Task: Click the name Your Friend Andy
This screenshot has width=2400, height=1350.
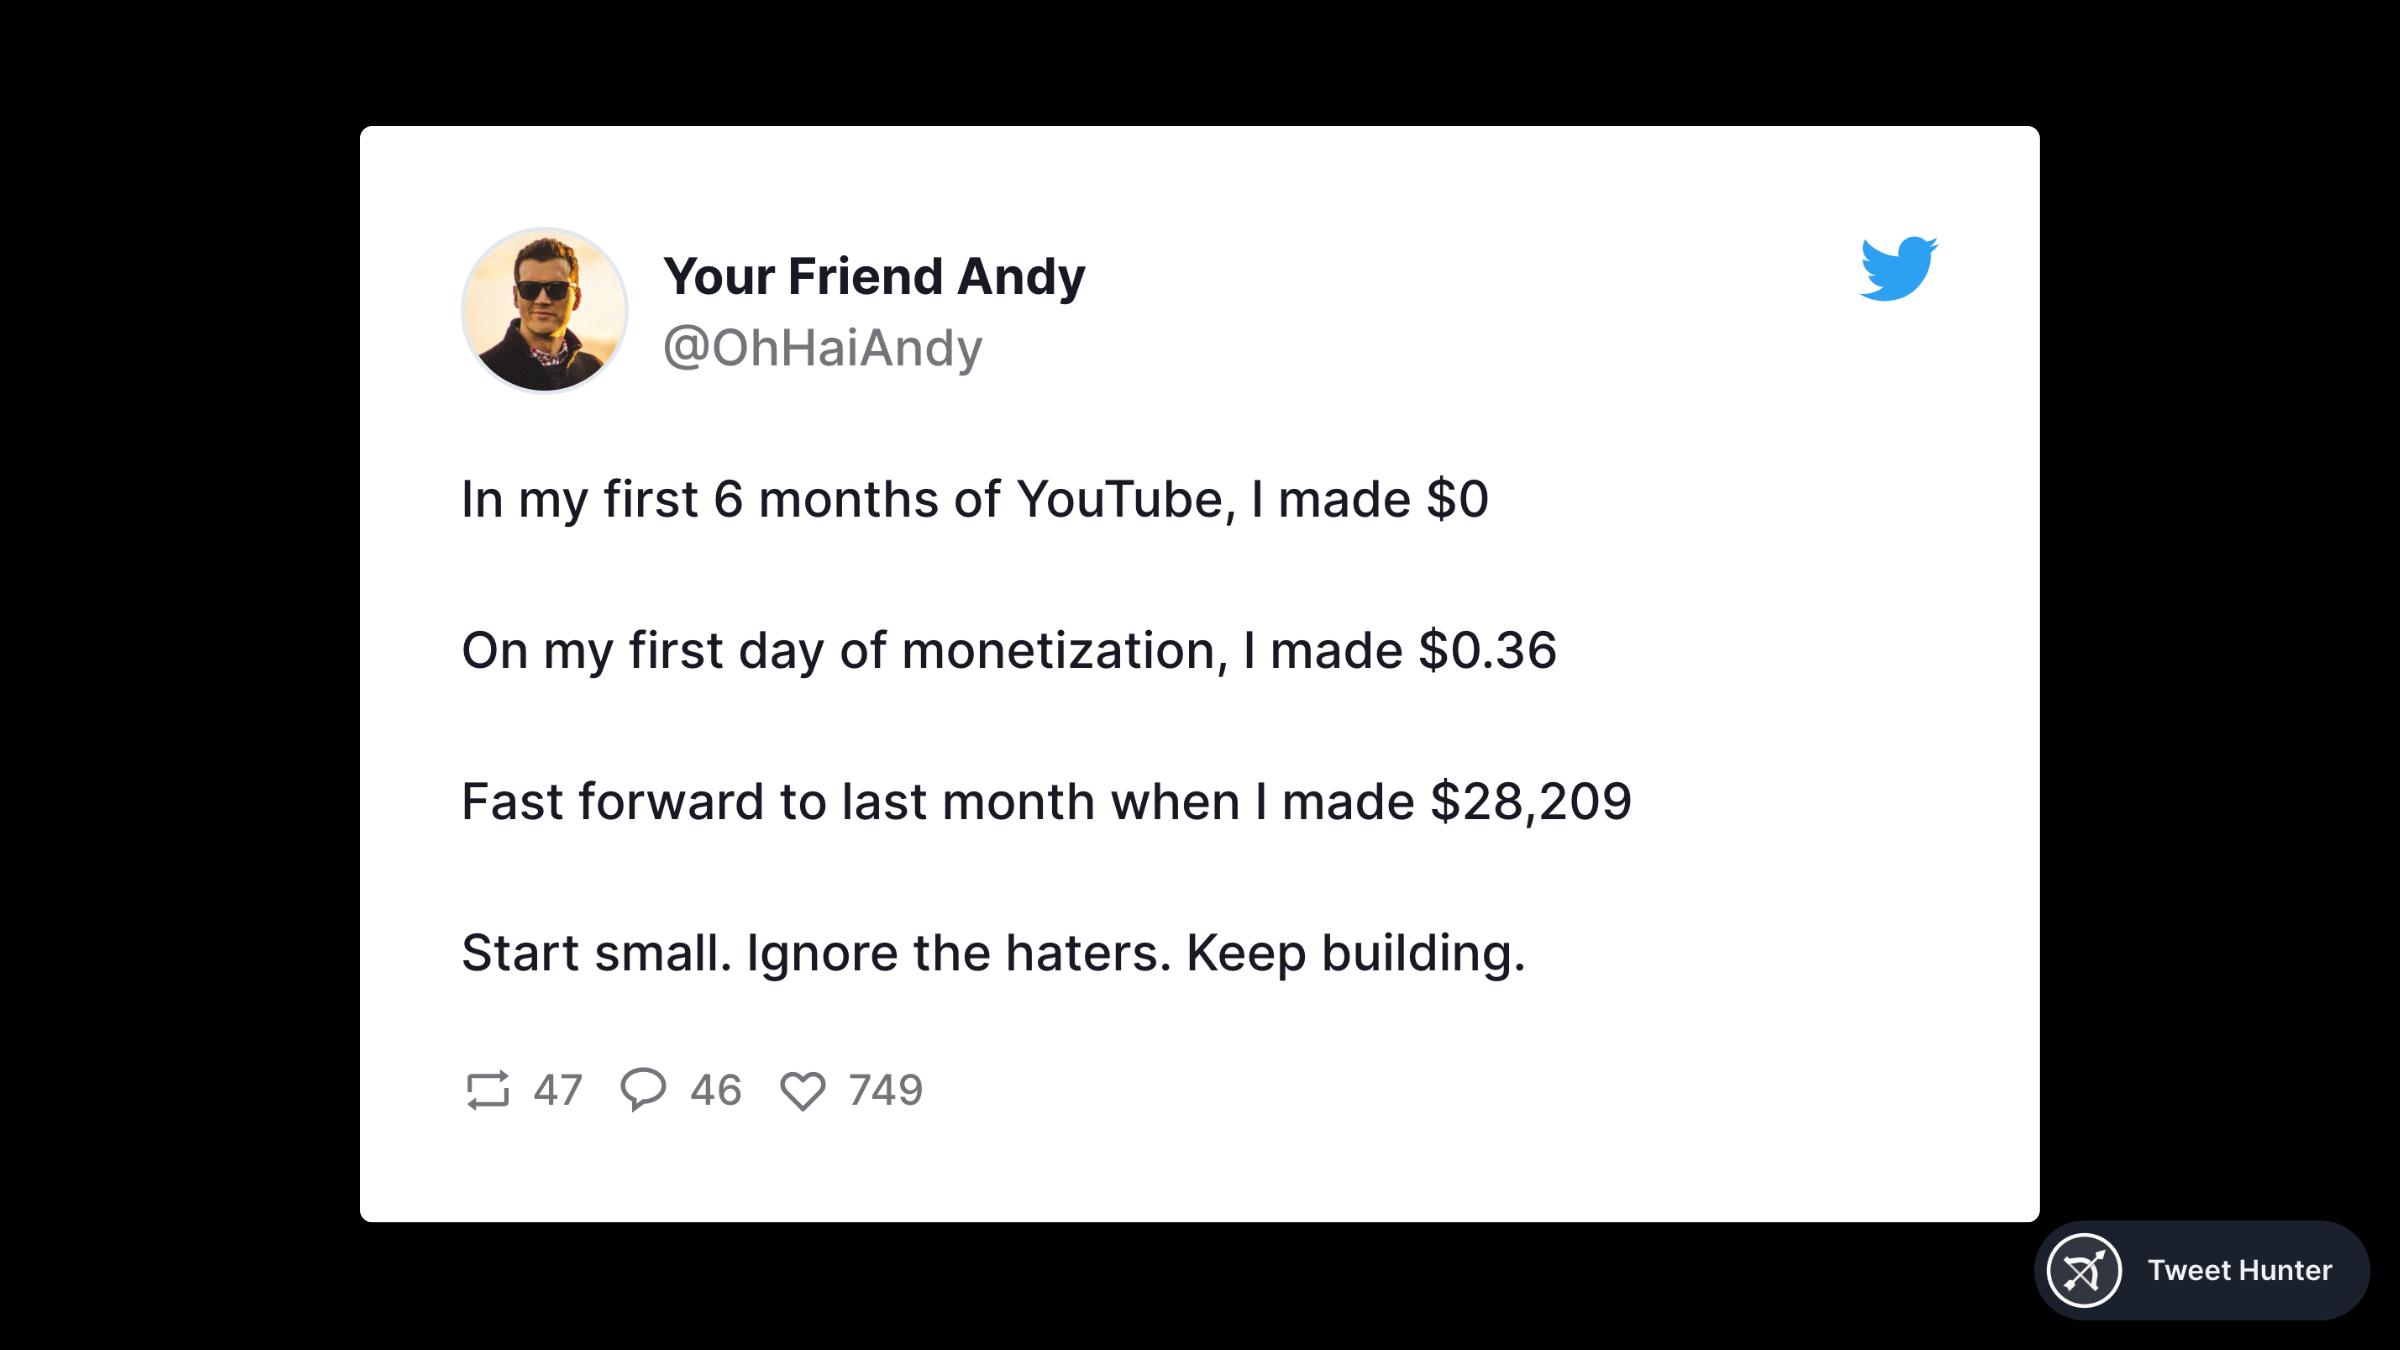Action: pos(874,276)
